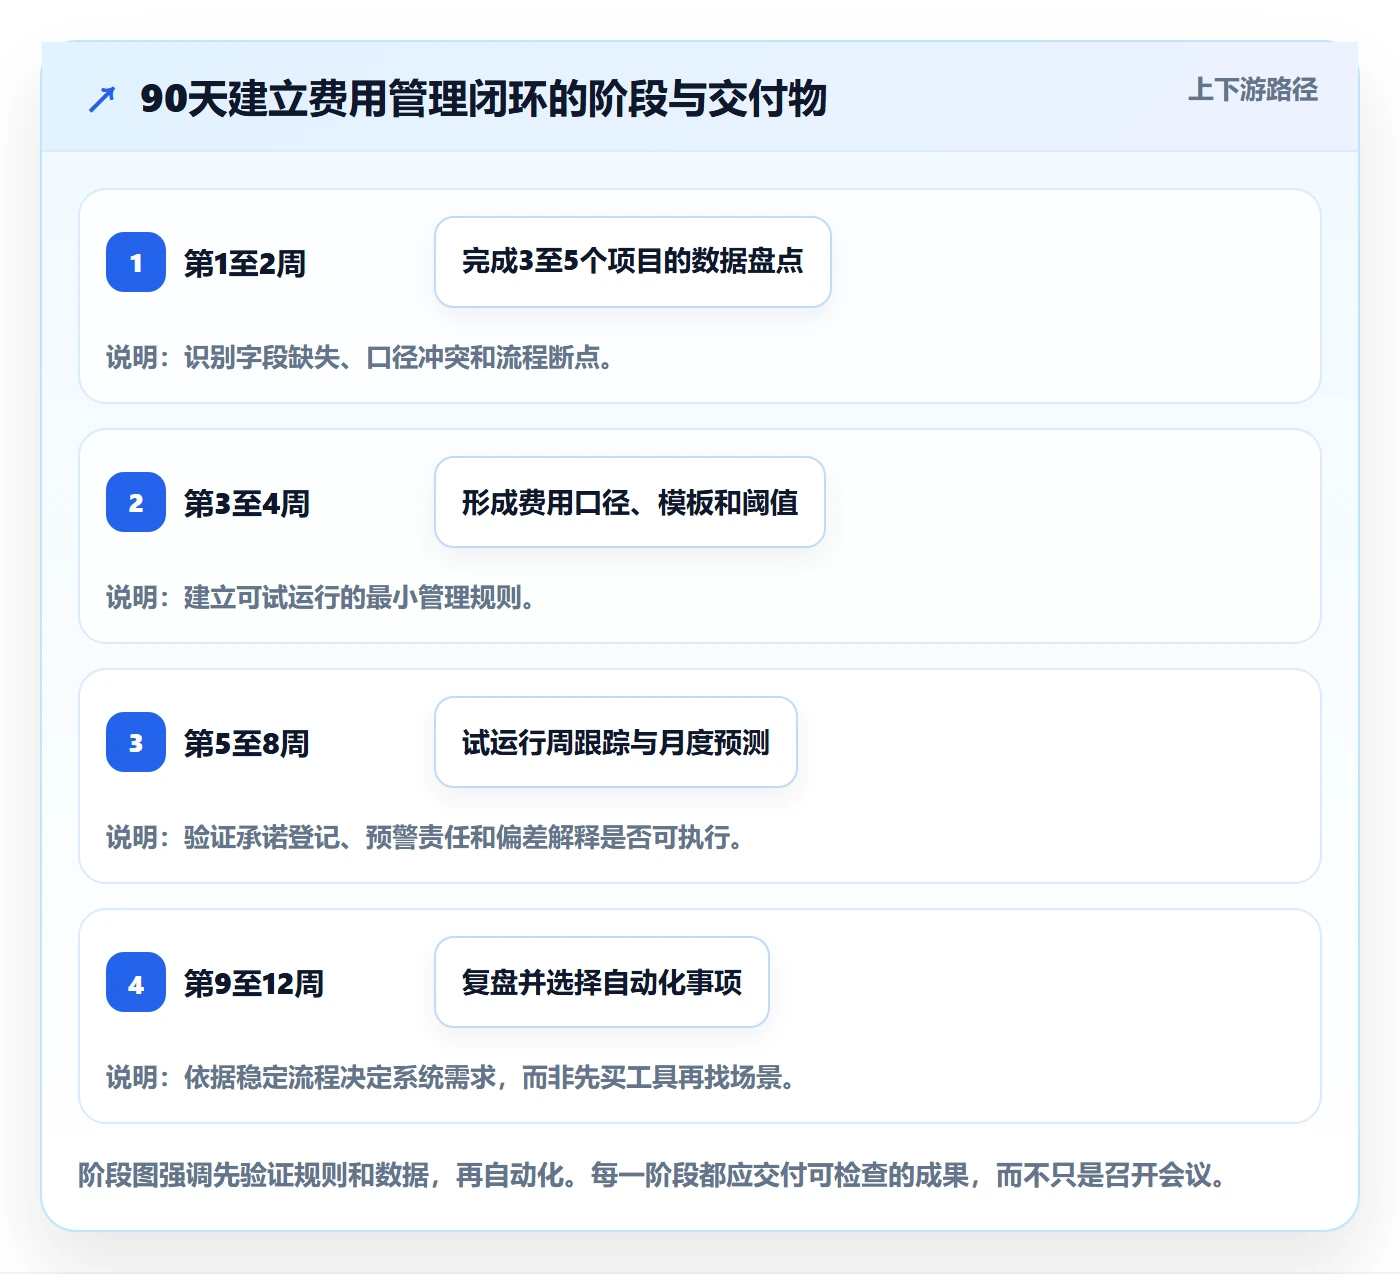Open the 完成3至5个项目的数据盘点 deliverable box

pos(633,262)
